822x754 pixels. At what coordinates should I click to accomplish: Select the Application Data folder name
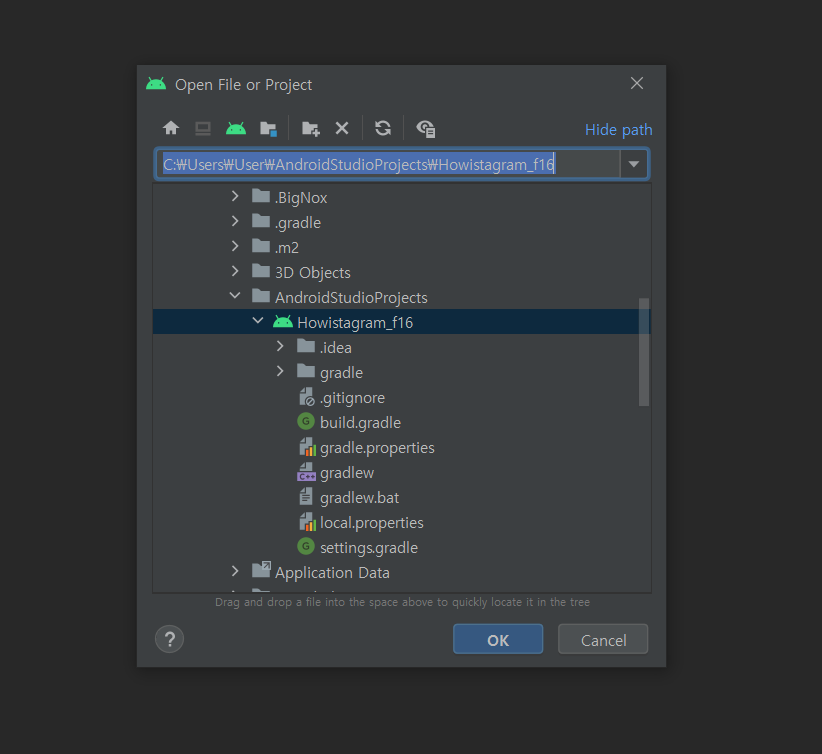332,573
